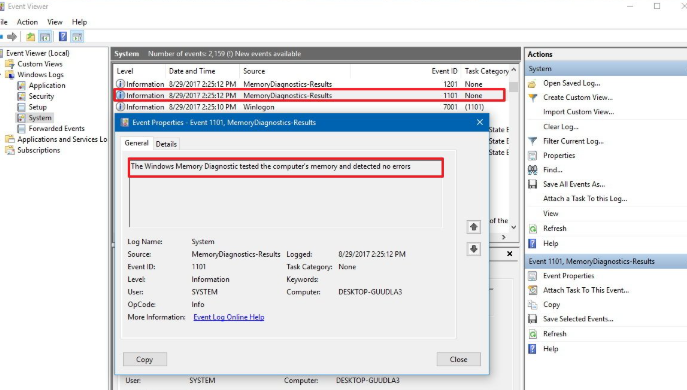Select the Winlogon event 7001 row
The image size is (687, 390).
pyautogui.click(x=311, y=107)
